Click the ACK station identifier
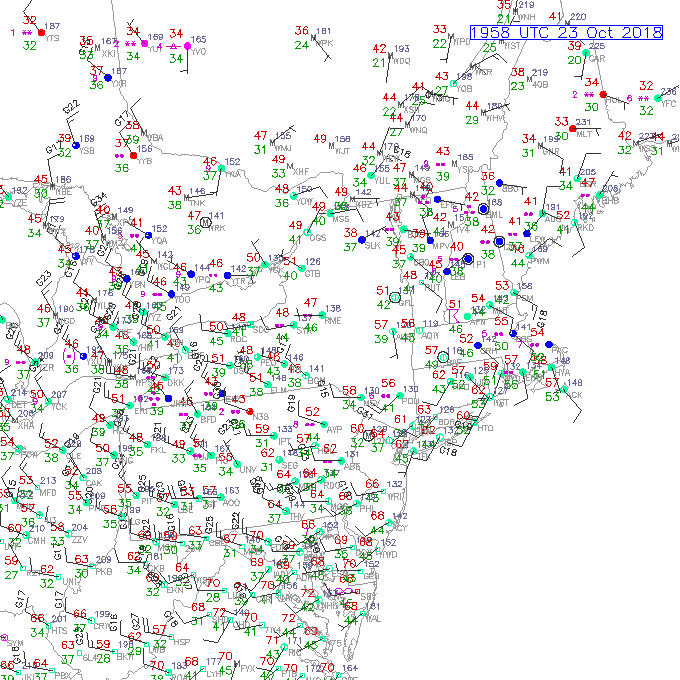The height and width of the screenshot is (680, 680). pos(575,395)
